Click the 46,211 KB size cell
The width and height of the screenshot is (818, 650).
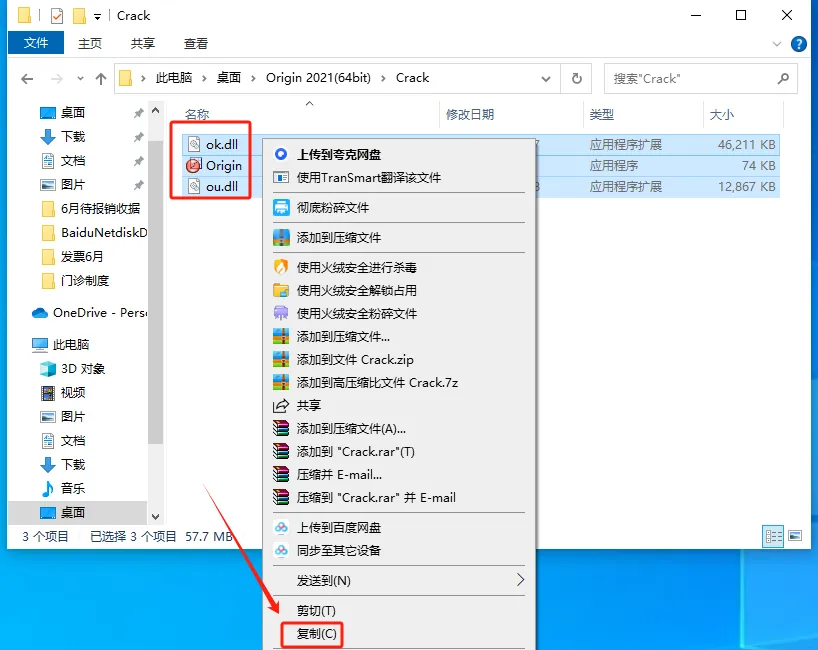pyautogui.click(x=746, y=144)
